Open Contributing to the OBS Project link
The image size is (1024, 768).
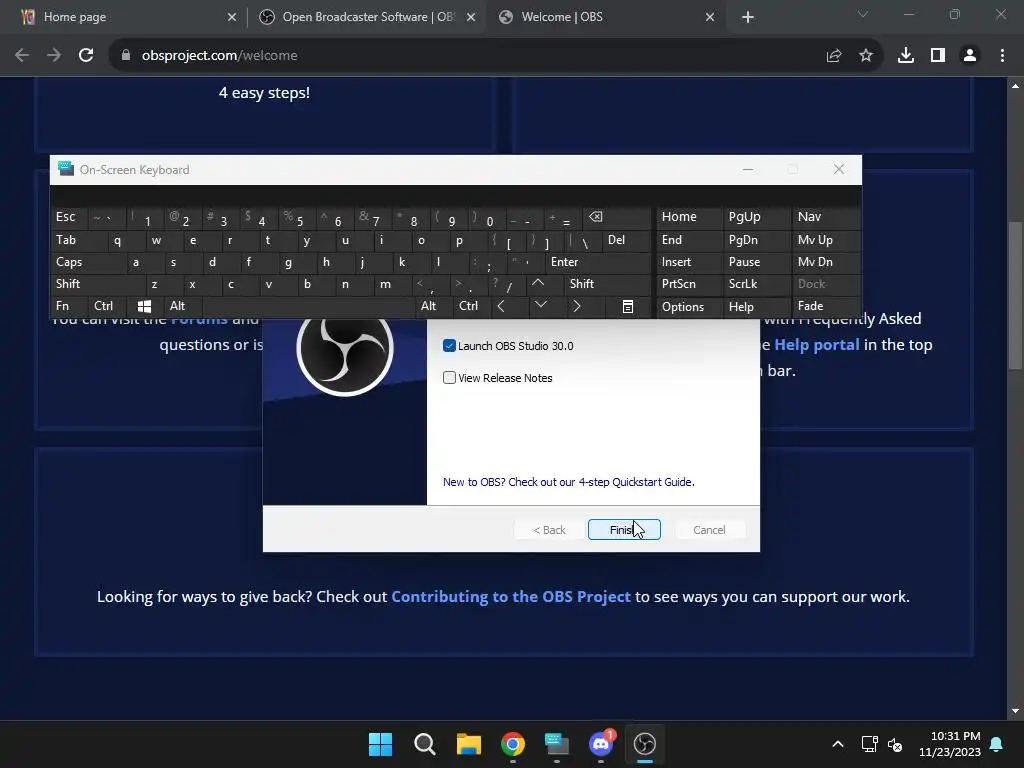[511, 596]
